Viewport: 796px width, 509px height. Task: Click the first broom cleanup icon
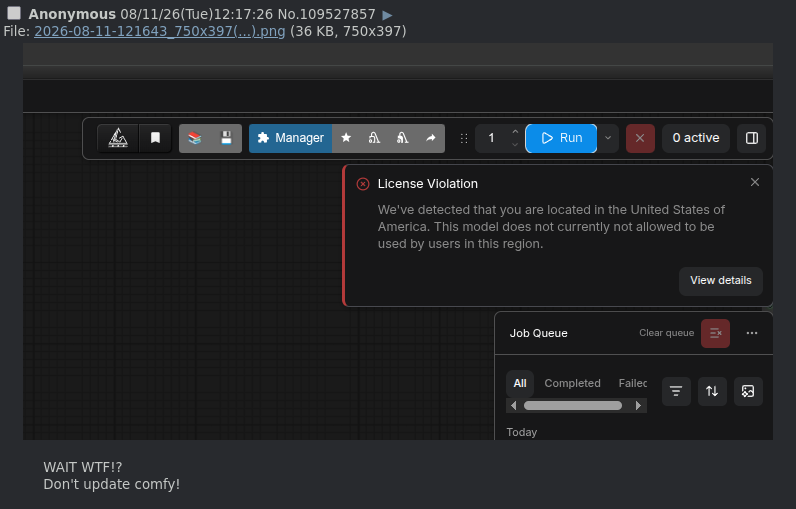[x=374, y=138]
